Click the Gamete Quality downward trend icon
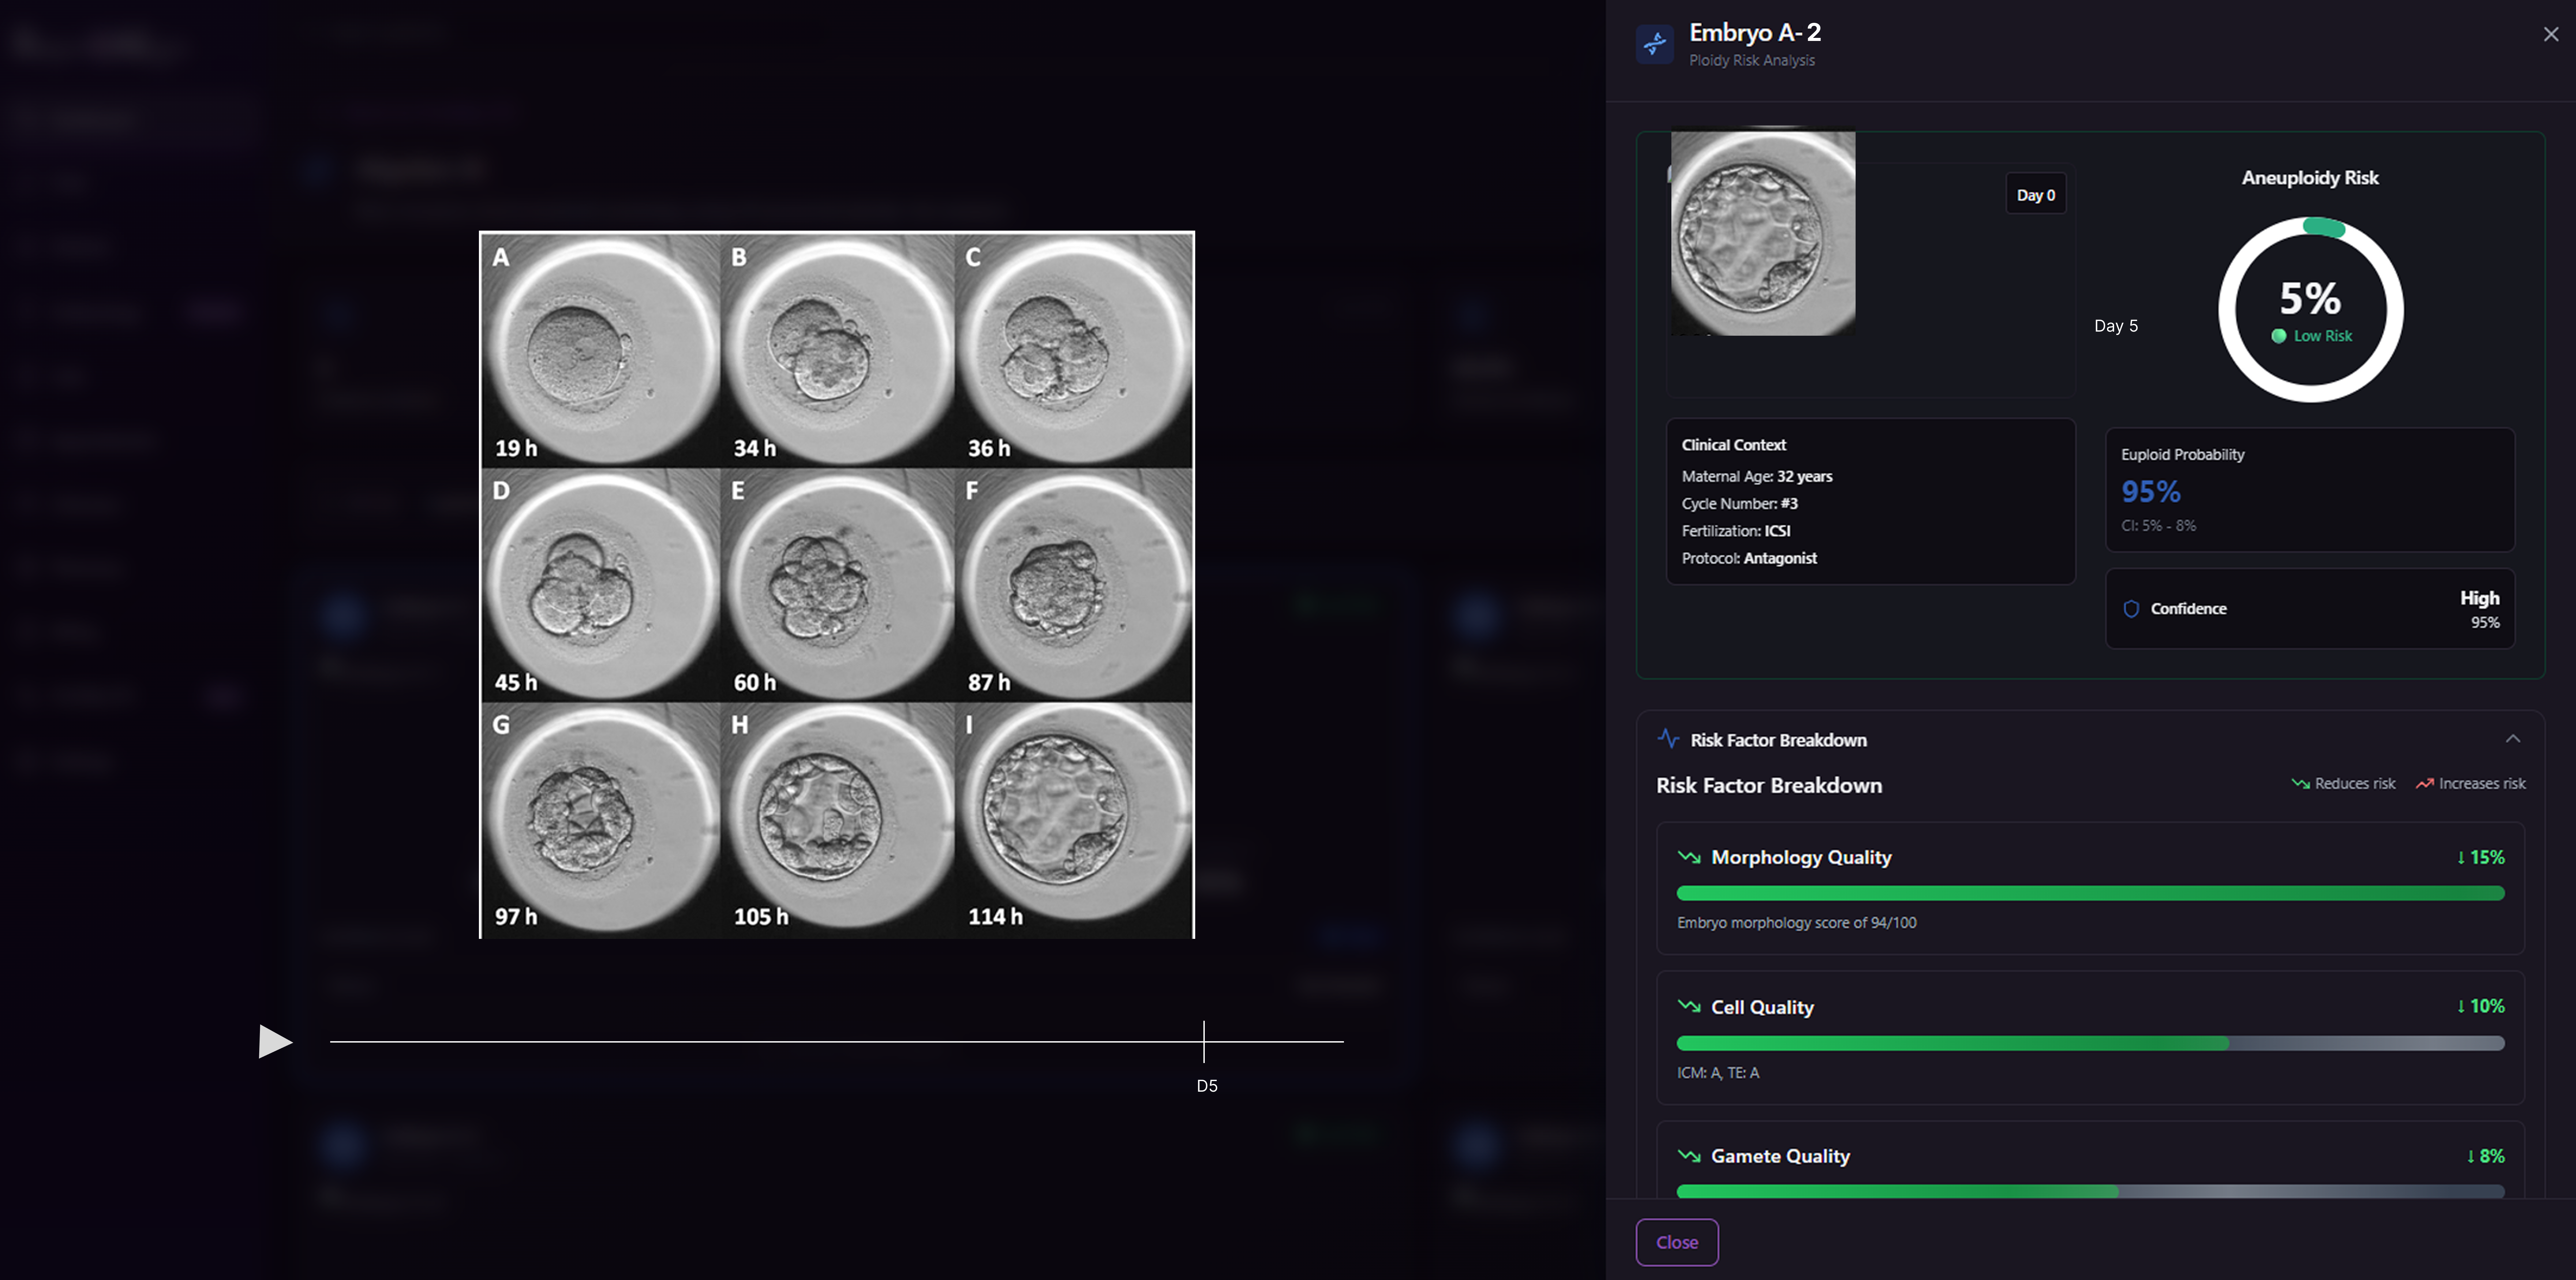This screenshot has width=2576, height=1280. 1689,1156
